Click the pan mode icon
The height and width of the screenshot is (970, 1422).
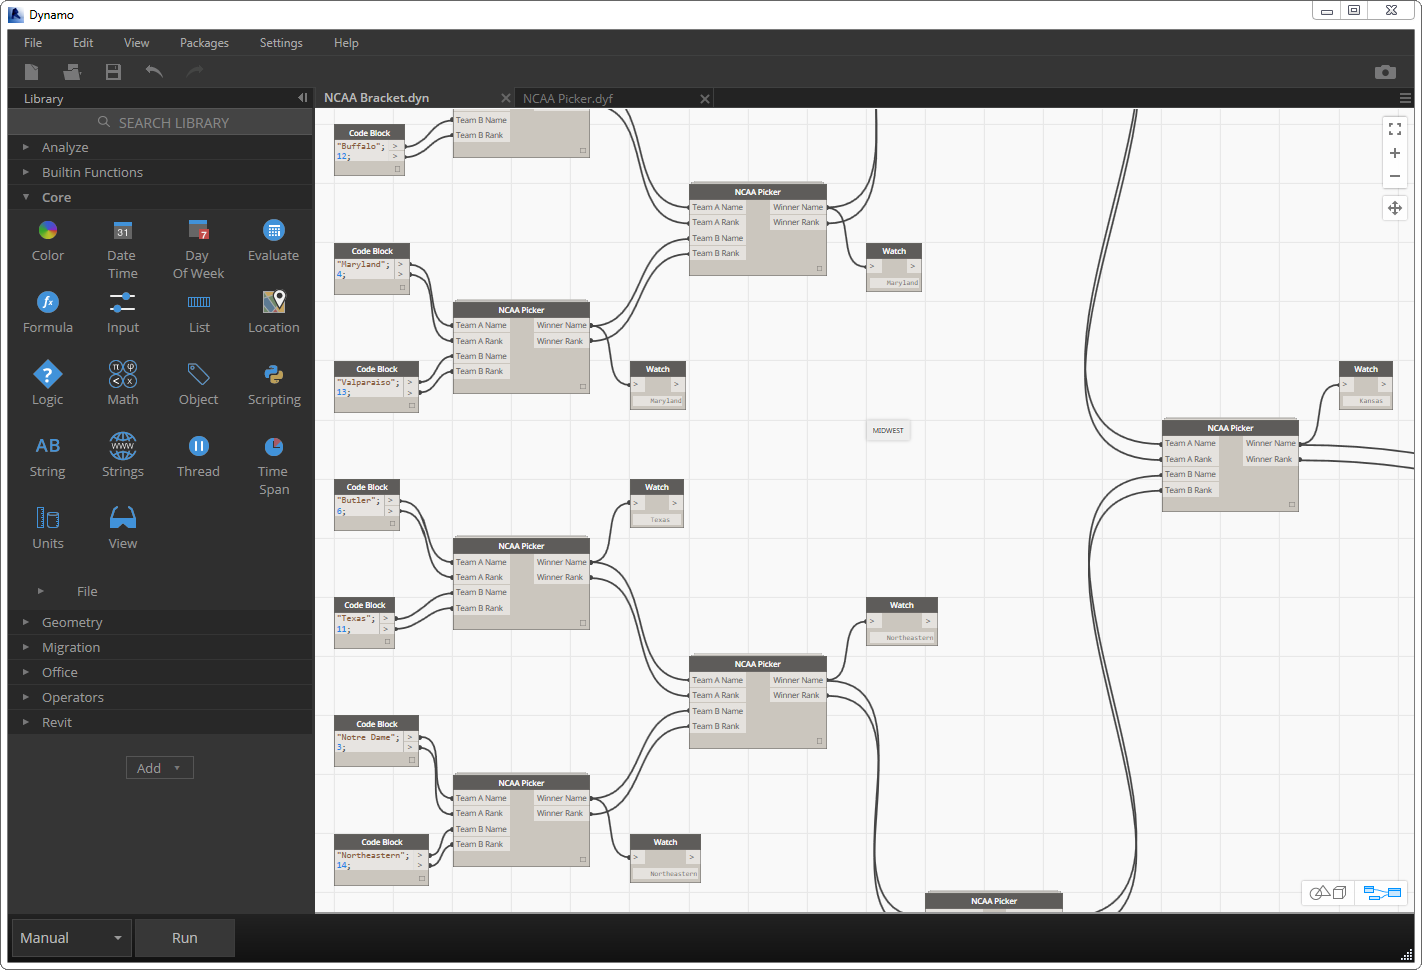click(1395, 208)
